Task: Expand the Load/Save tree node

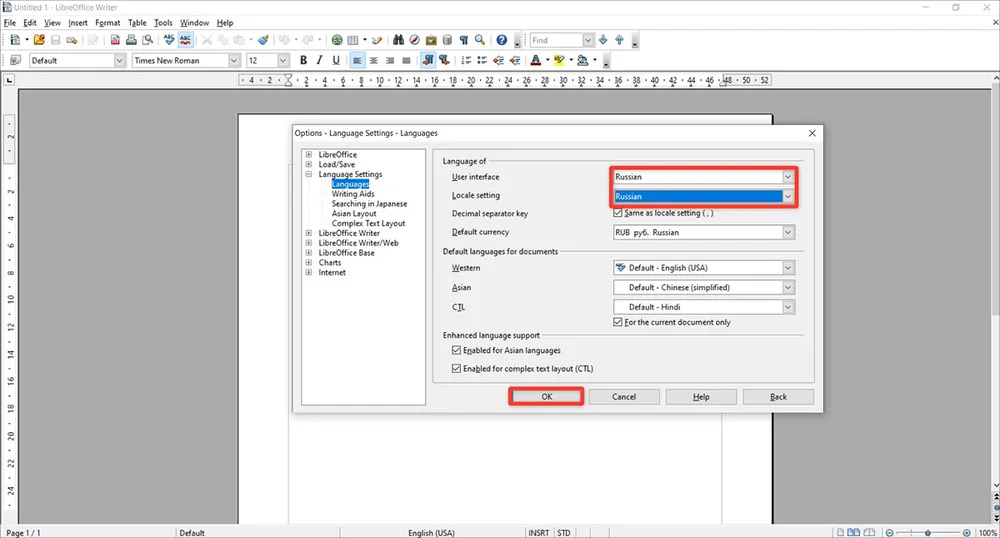Action: (x=309, y=164)
